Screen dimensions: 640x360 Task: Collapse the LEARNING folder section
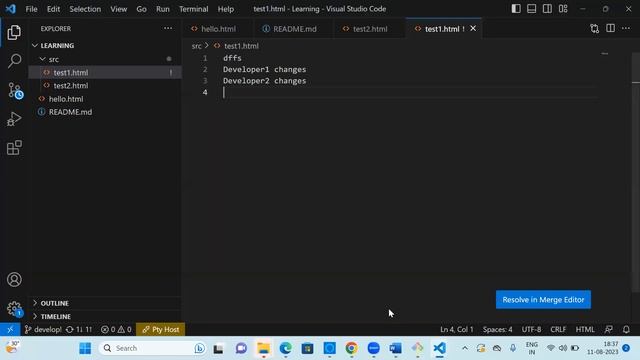(x=106, y=45)
